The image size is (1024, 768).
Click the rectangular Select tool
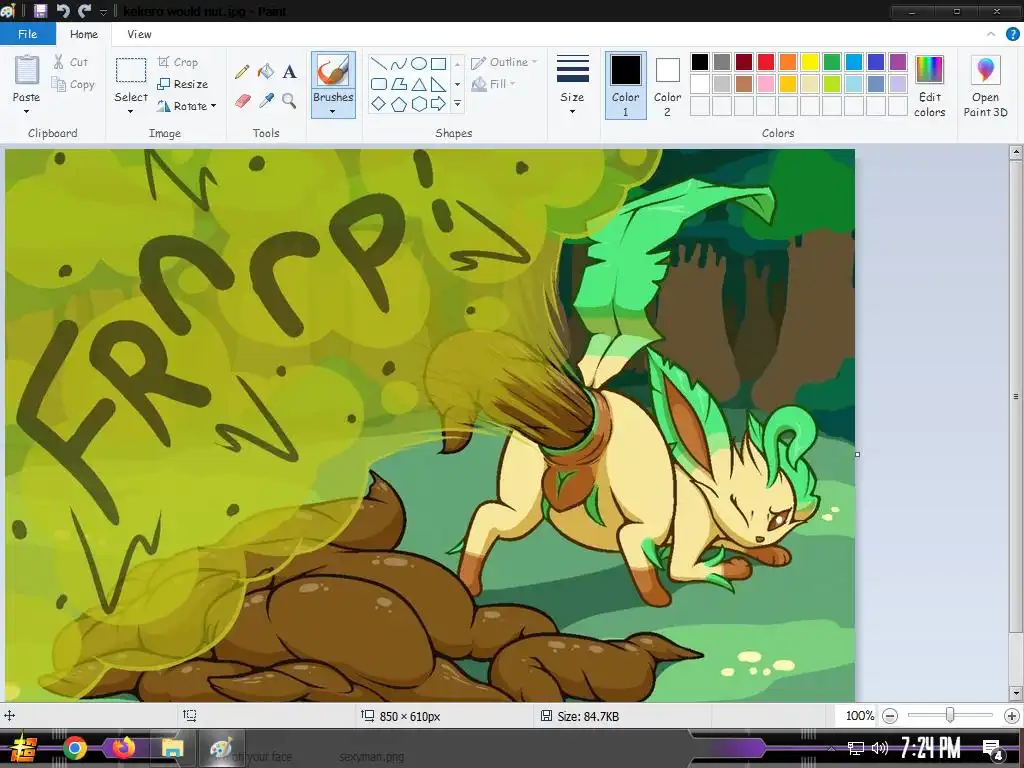[131, 70]
